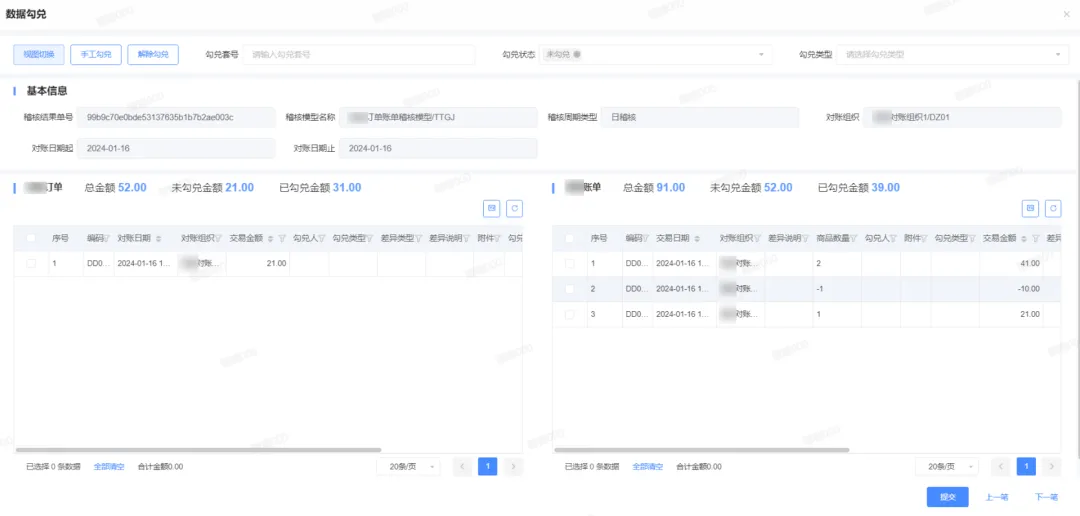Click the 41.00 cell in bills table
The image size is (1080, 516).
point(1011,263)
